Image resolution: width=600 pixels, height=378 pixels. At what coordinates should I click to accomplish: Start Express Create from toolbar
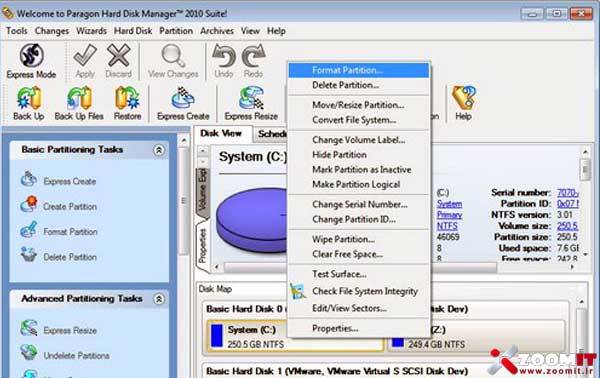(183, 103)
